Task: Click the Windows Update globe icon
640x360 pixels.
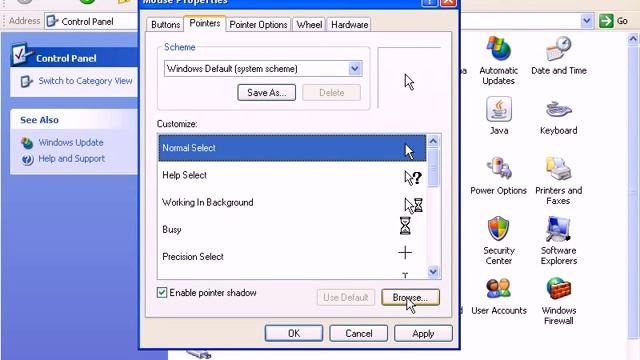Action: tap(27, 143)
